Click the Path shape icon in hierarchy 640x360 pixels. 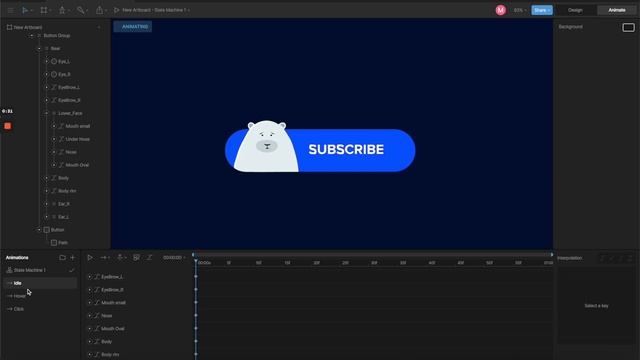(x=54, y=242)
